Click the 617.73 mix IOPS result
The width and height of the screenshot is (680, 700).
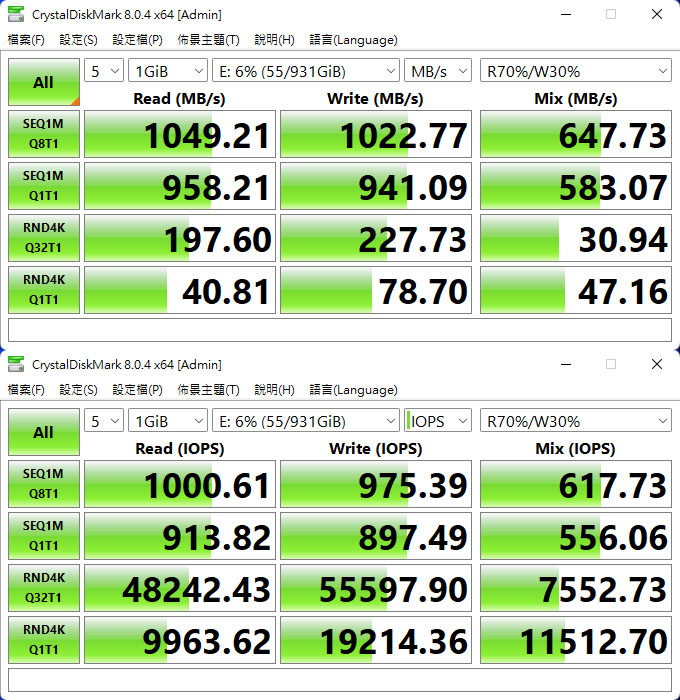pos(576,484)
